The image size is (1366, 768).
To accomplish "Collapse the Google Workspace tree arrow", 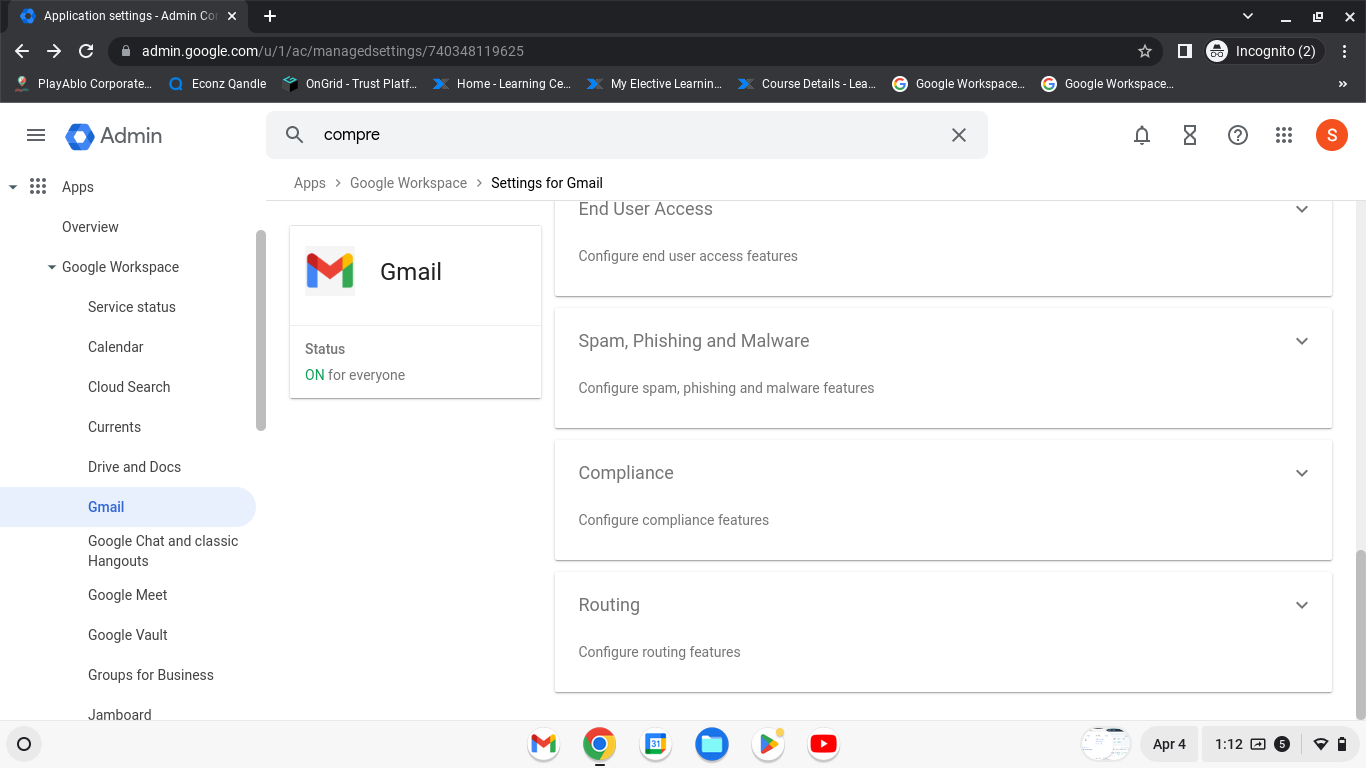I will click(52, 267).
